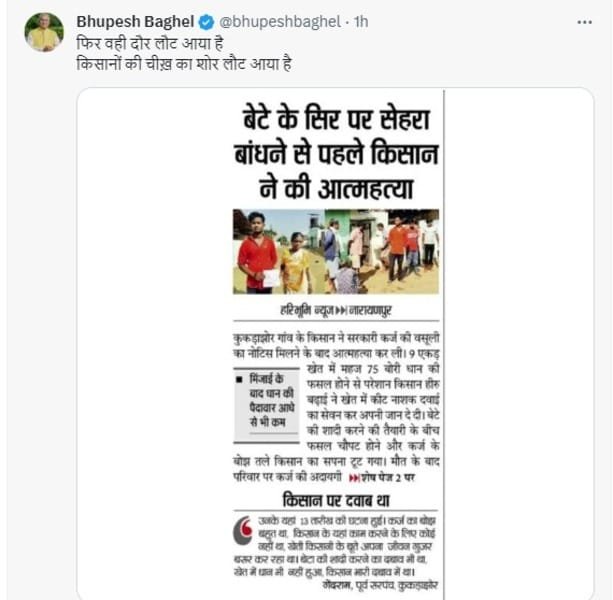613x600 pixels.
Task: Click the red quote mark icon
Action: tap(243, 531)
